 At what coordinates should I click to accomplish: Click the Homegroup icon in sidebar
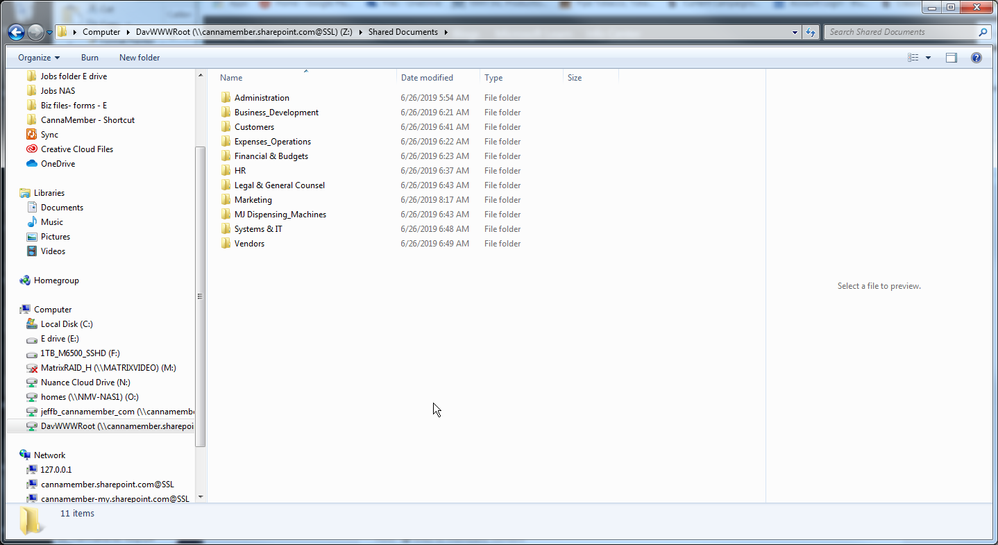coord(25,281)
